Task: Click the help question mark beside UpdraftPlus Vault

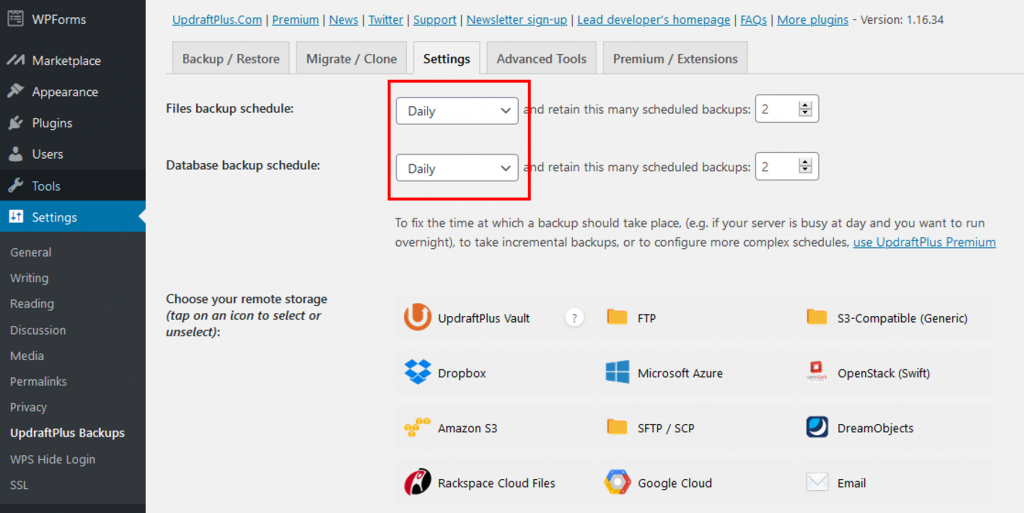Action: point(574,318)
